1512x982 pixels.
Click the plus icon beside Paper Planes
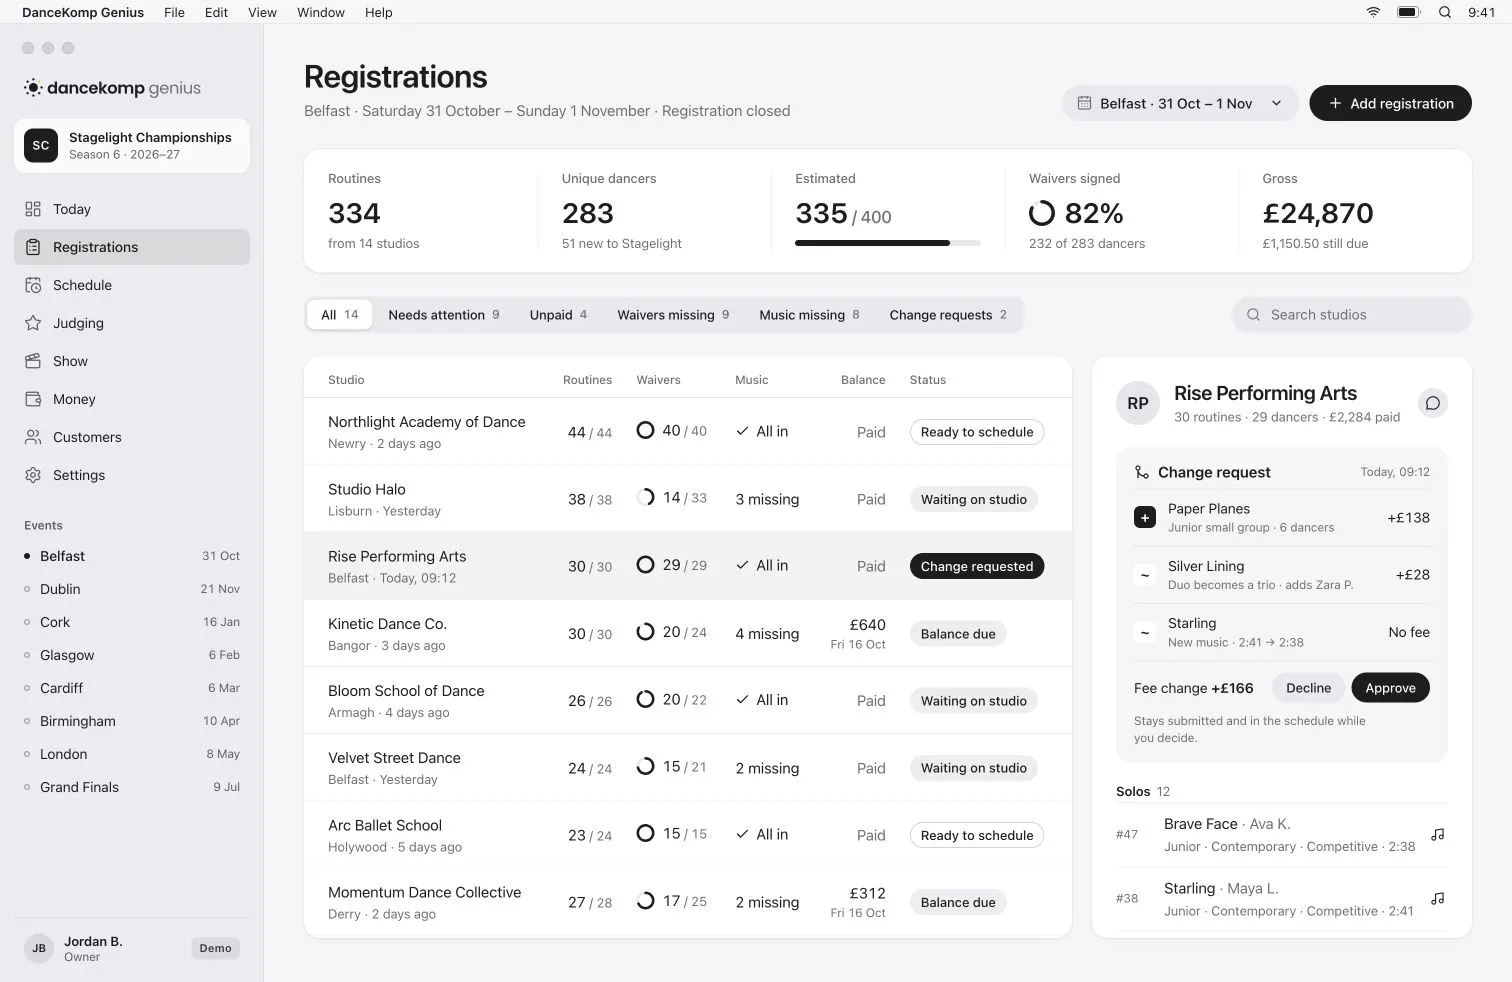(1145, 518)
